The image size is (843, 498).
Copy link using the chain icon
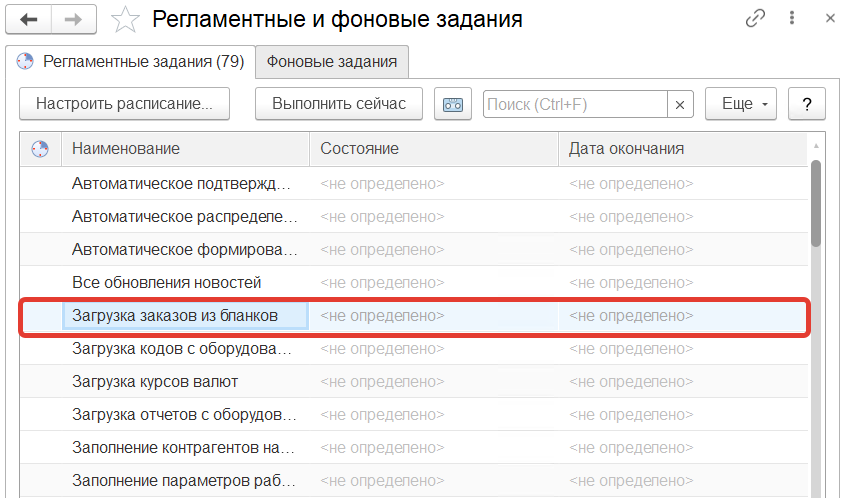(x=756, y=19)
